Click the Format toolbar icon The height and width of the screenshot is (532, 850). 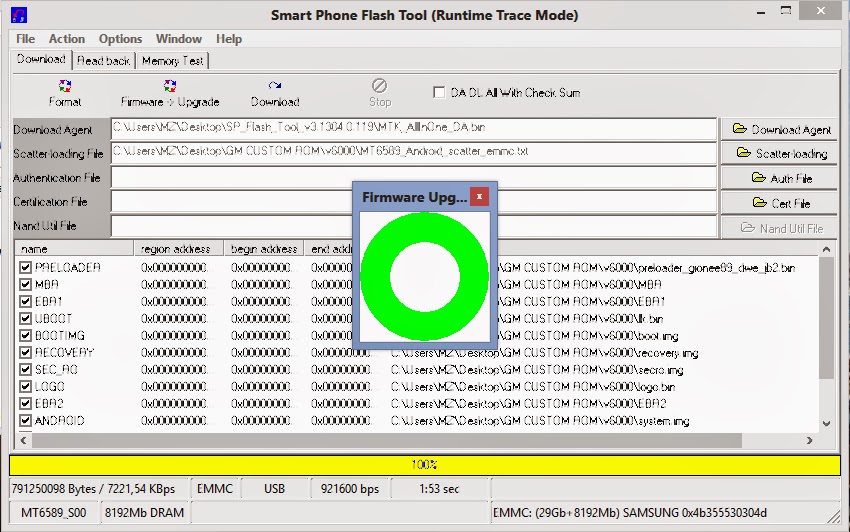tap(65, 93)
